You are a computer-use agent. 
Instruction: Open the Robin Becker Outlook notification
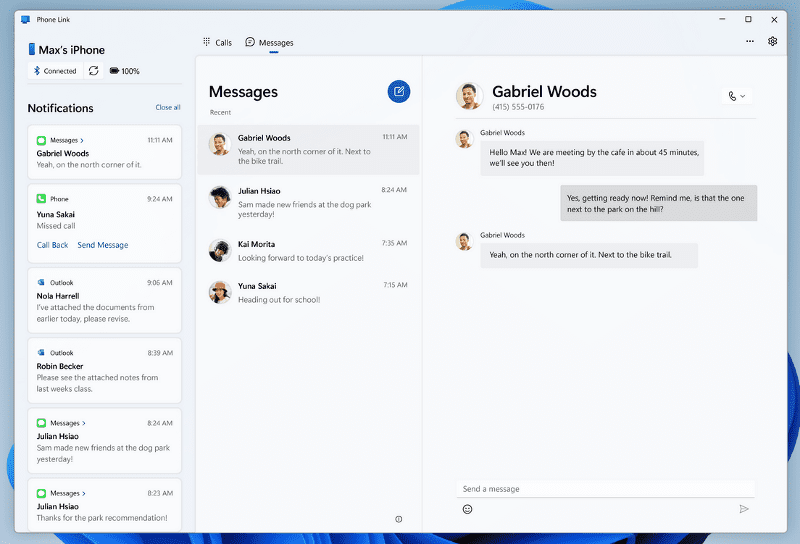pyautogui.click(x=105, y=370)
